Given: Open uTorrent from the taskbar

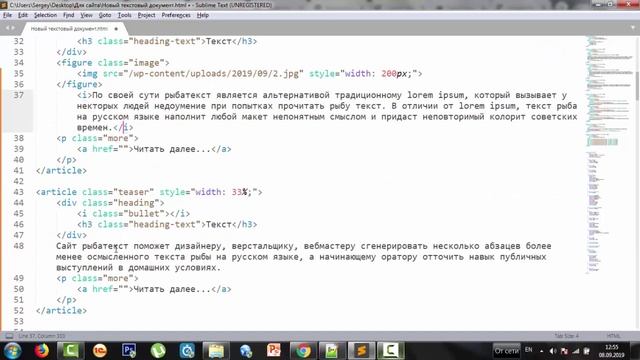Looking at the screenshot, I should (x=158, y=351).
